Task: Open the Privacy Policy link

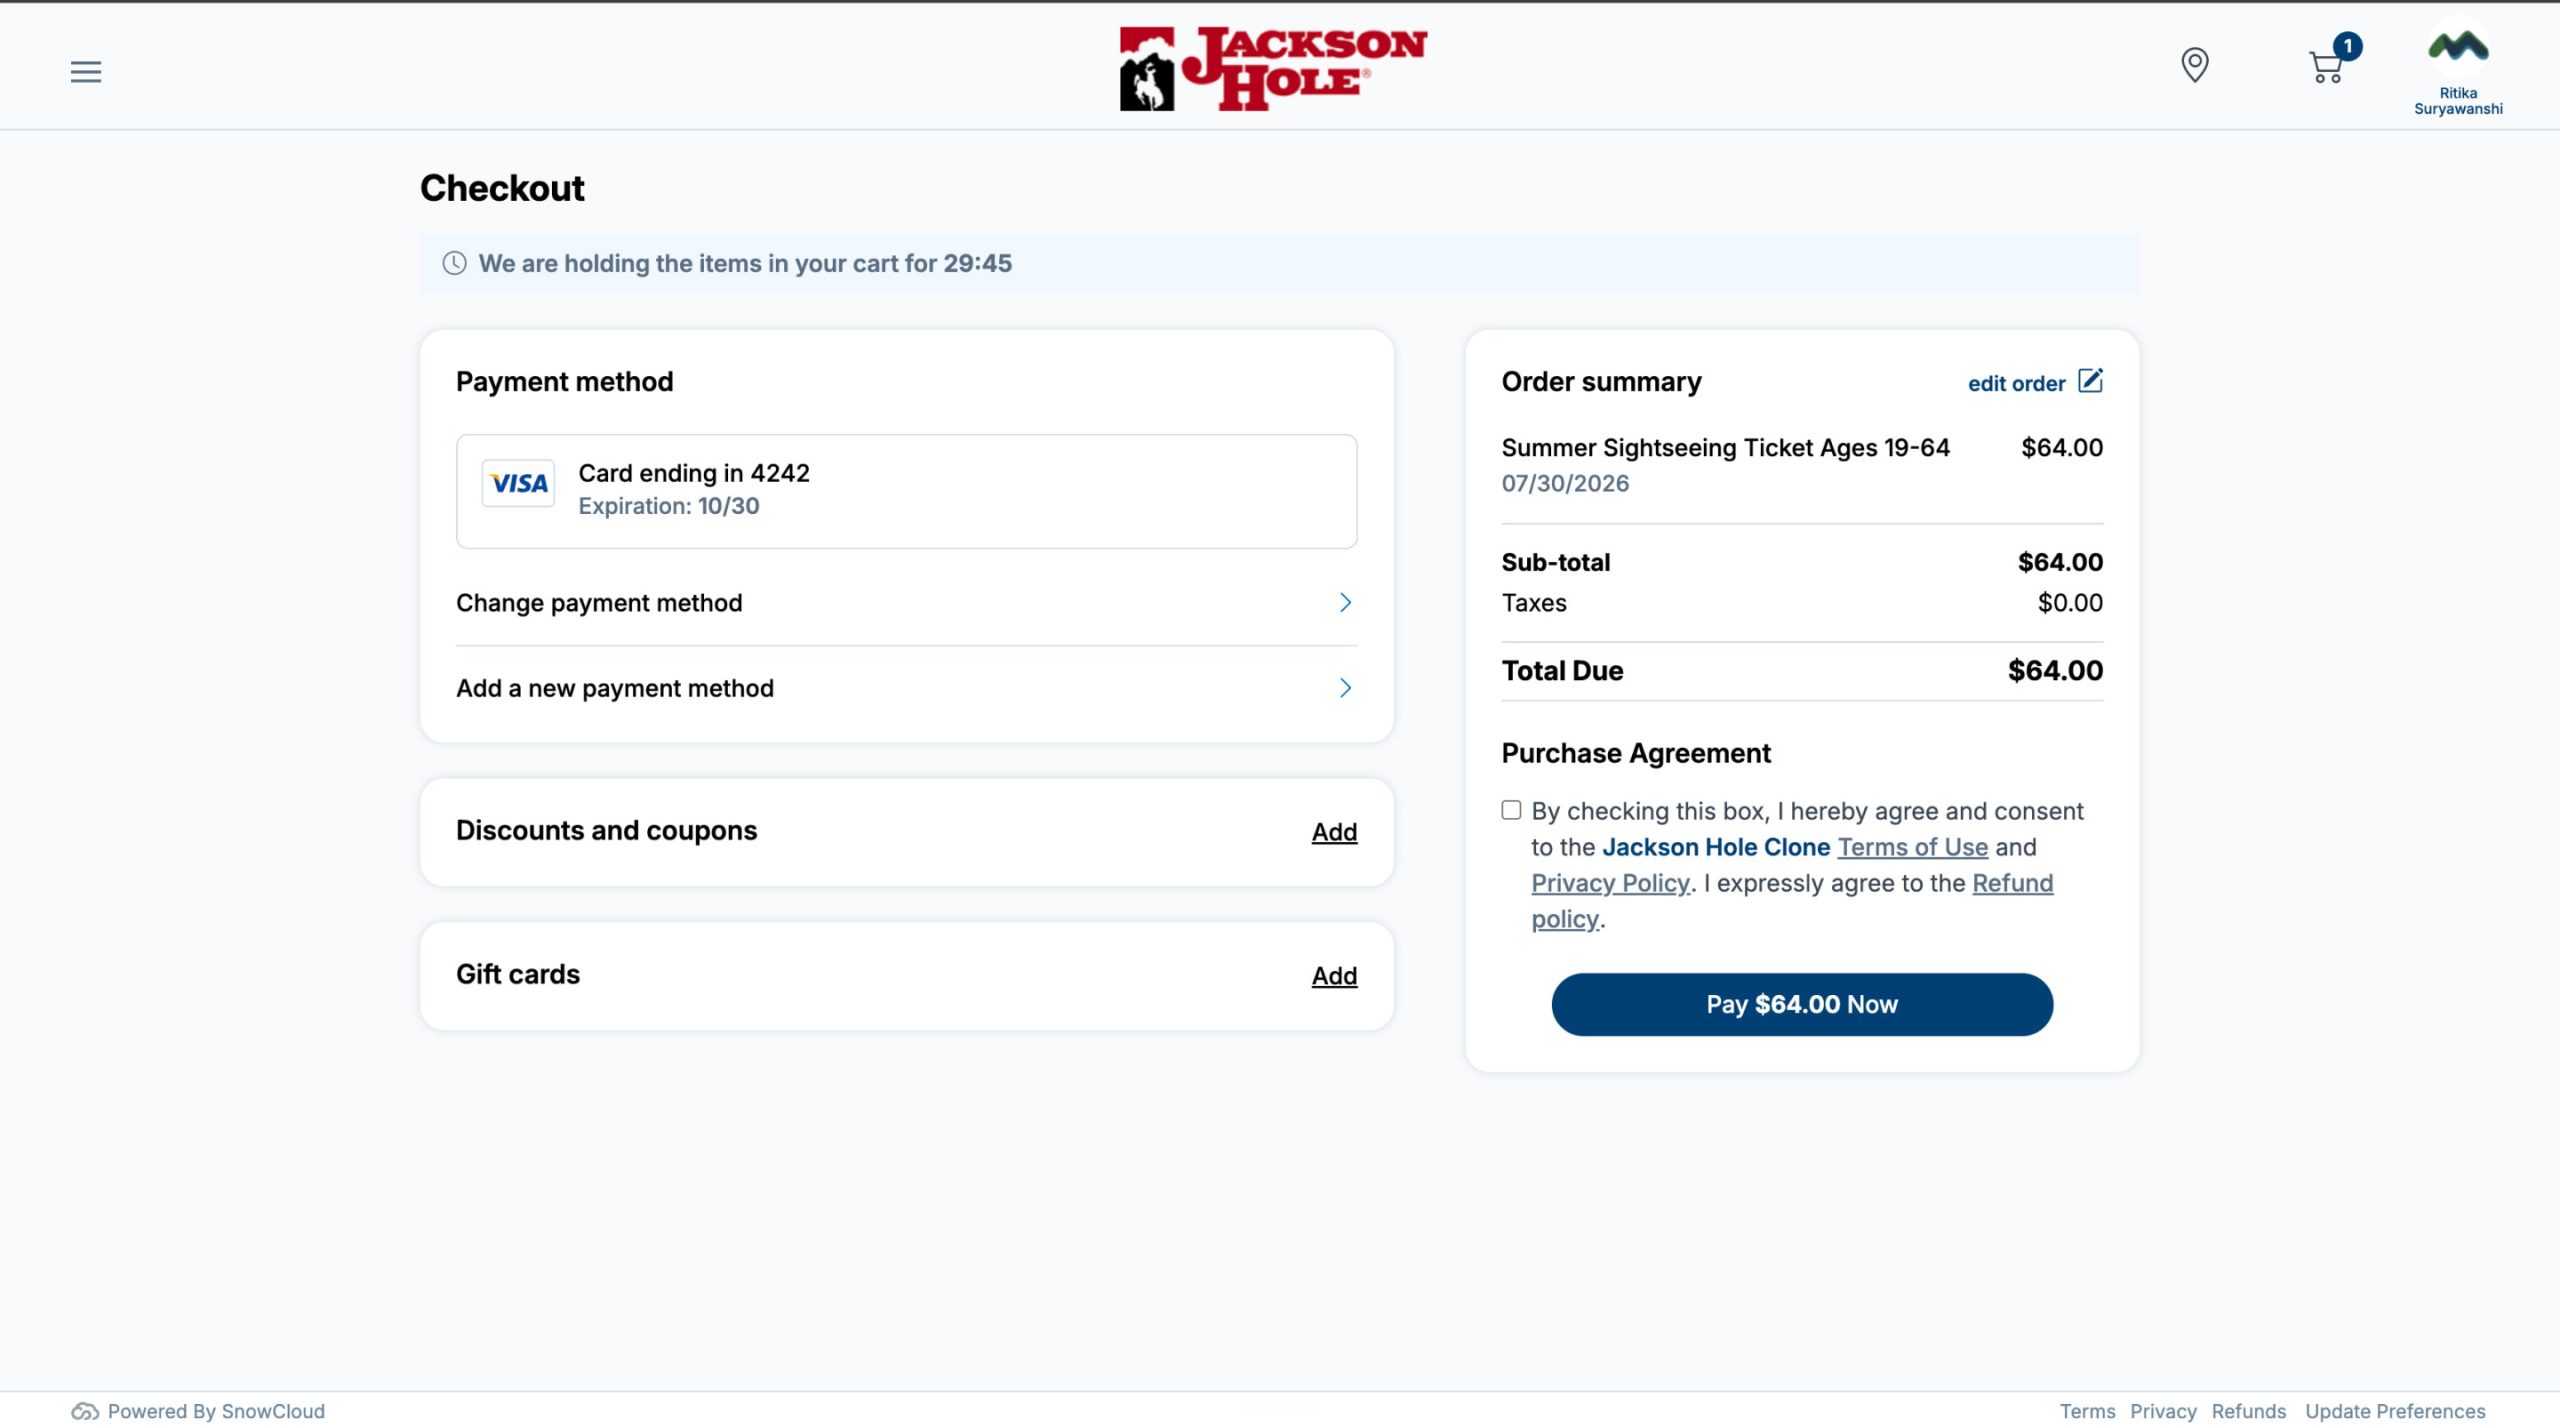Action: pyautogui.click(x=1610, y=883)
